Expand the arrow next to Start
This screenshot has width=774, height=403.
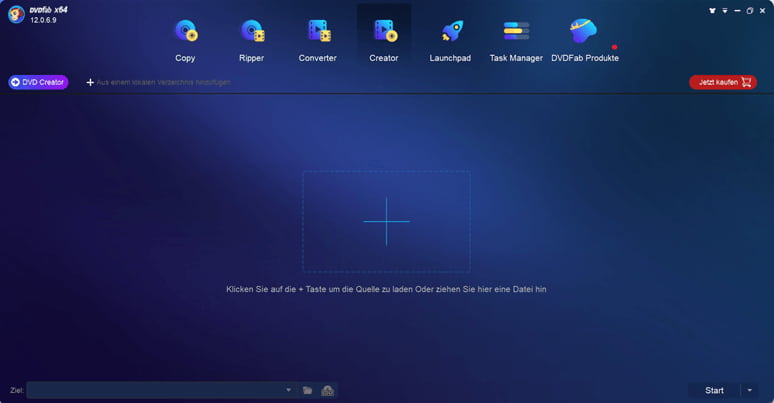coord(749,390)
